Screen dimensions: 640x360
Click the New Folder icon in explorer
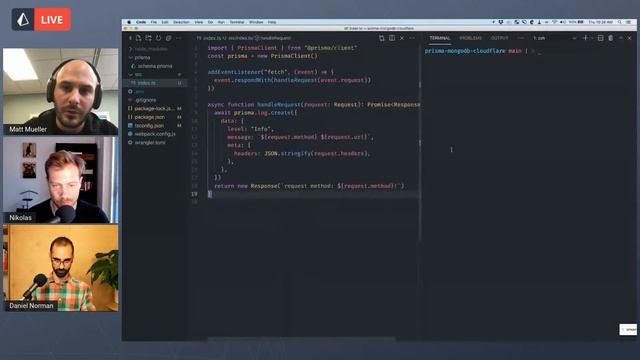(149, 38)
